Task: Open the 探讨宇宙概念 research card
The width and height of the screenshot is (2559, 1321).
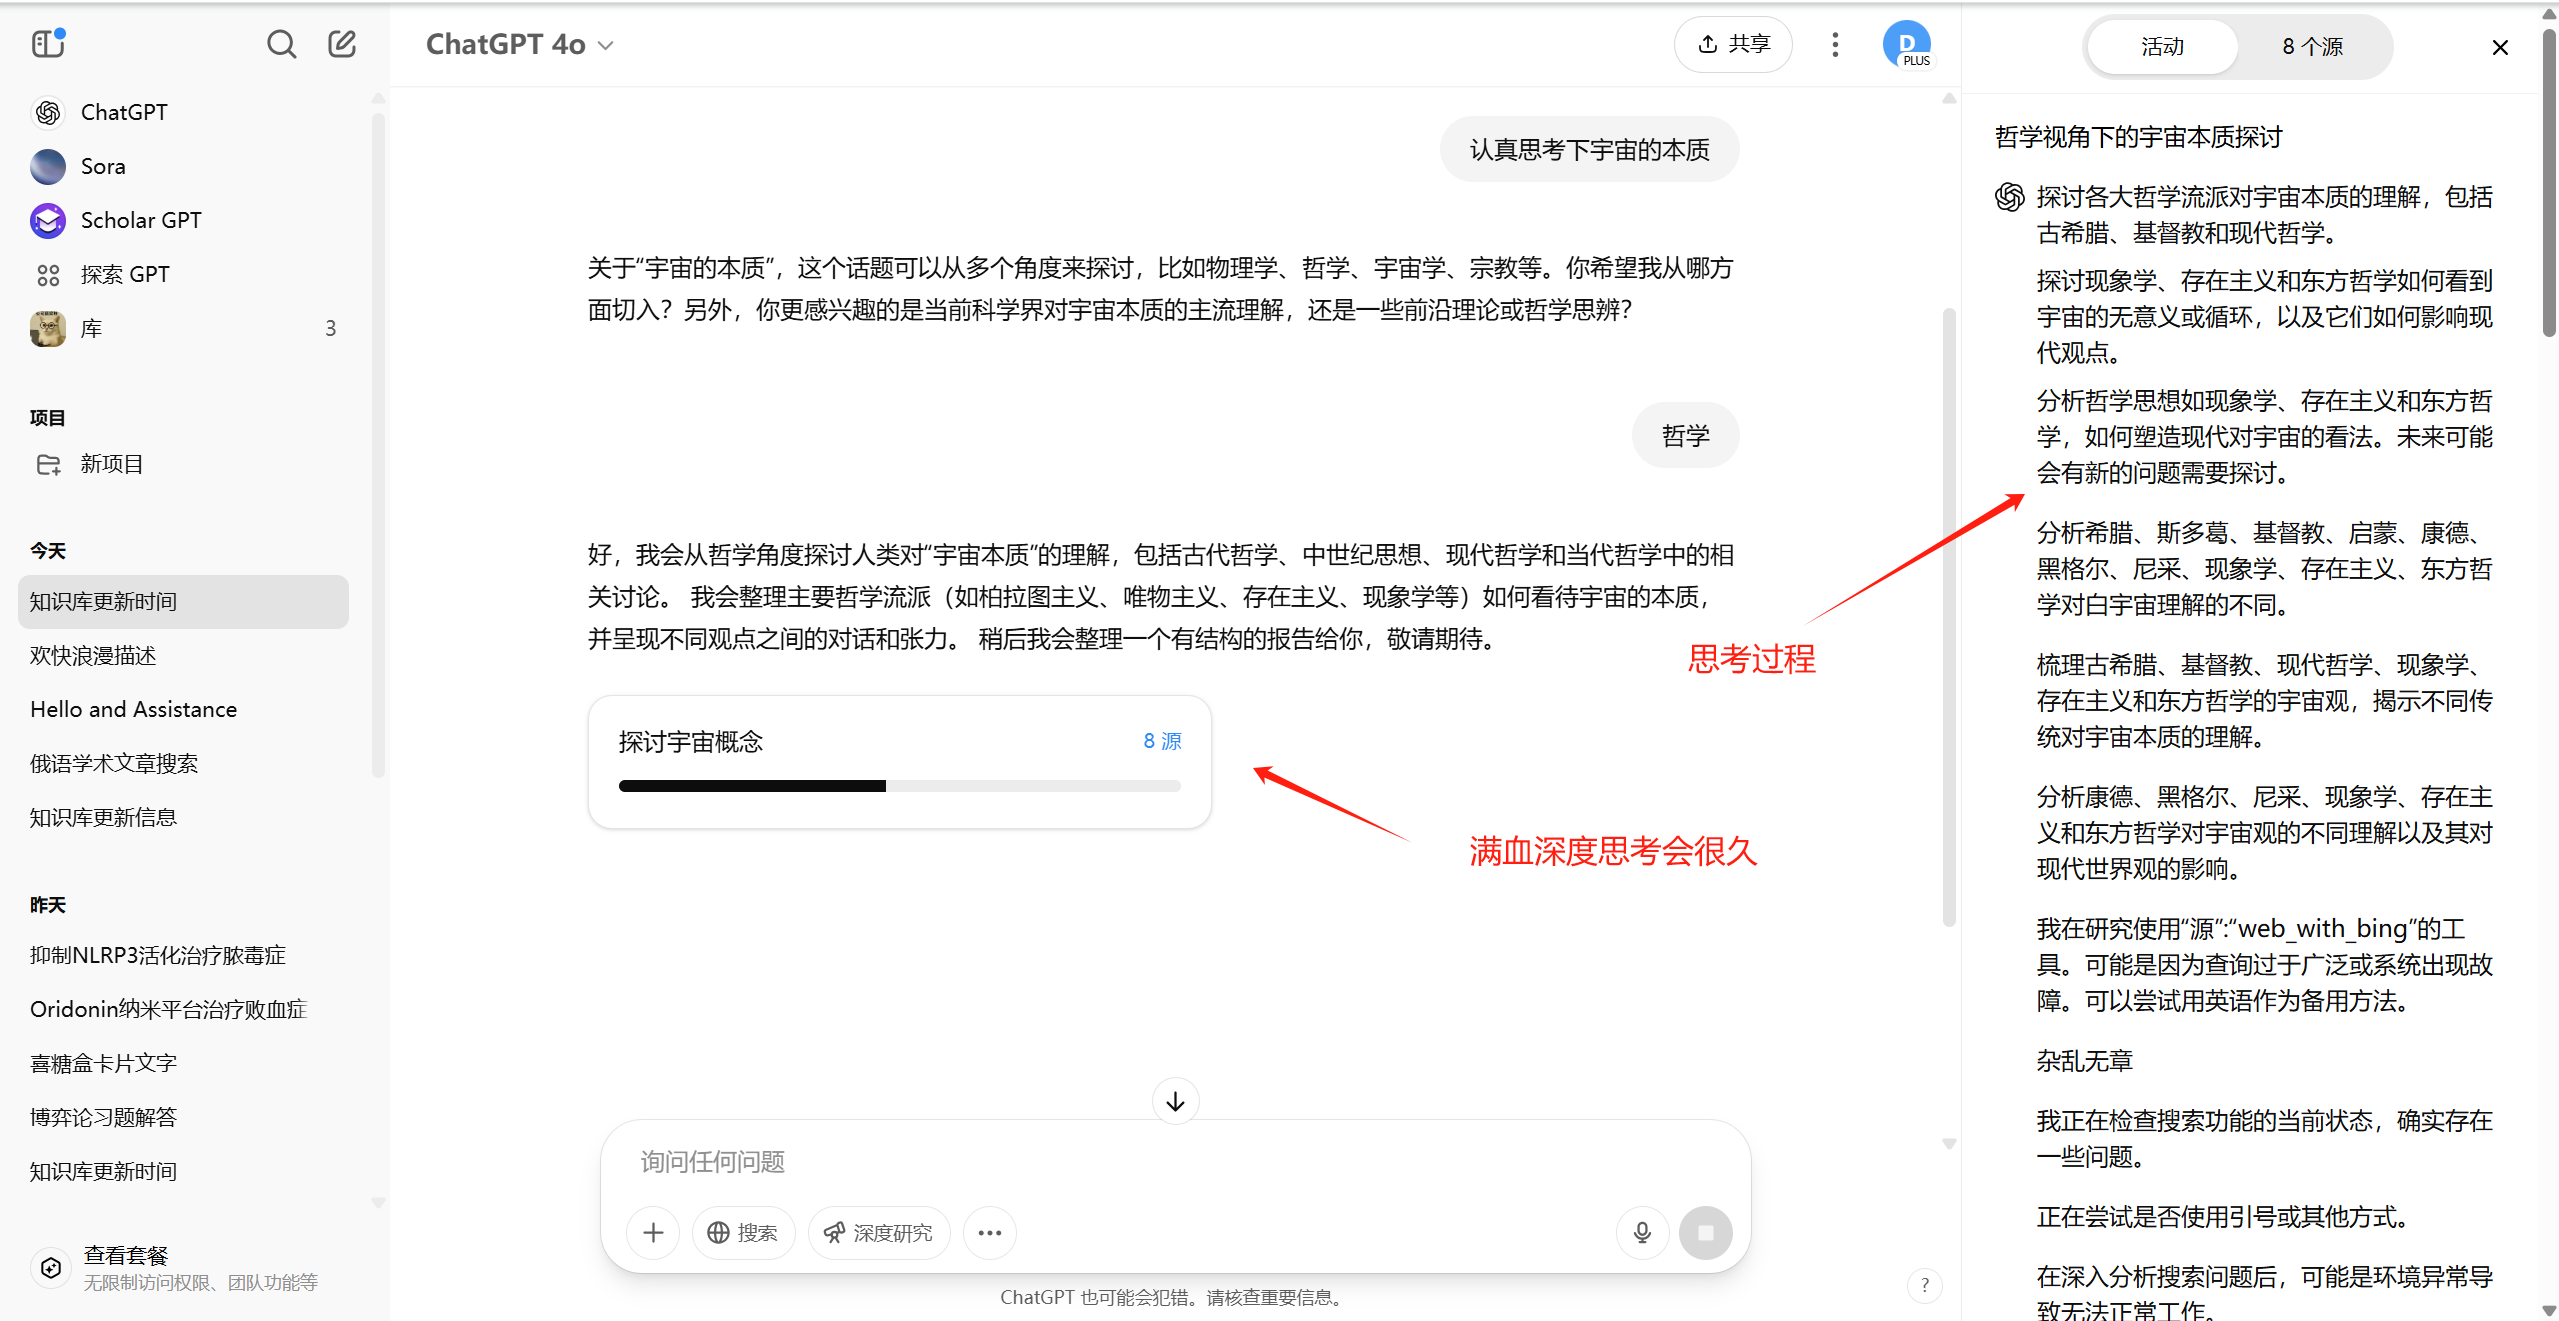Action: pos(899,762)
